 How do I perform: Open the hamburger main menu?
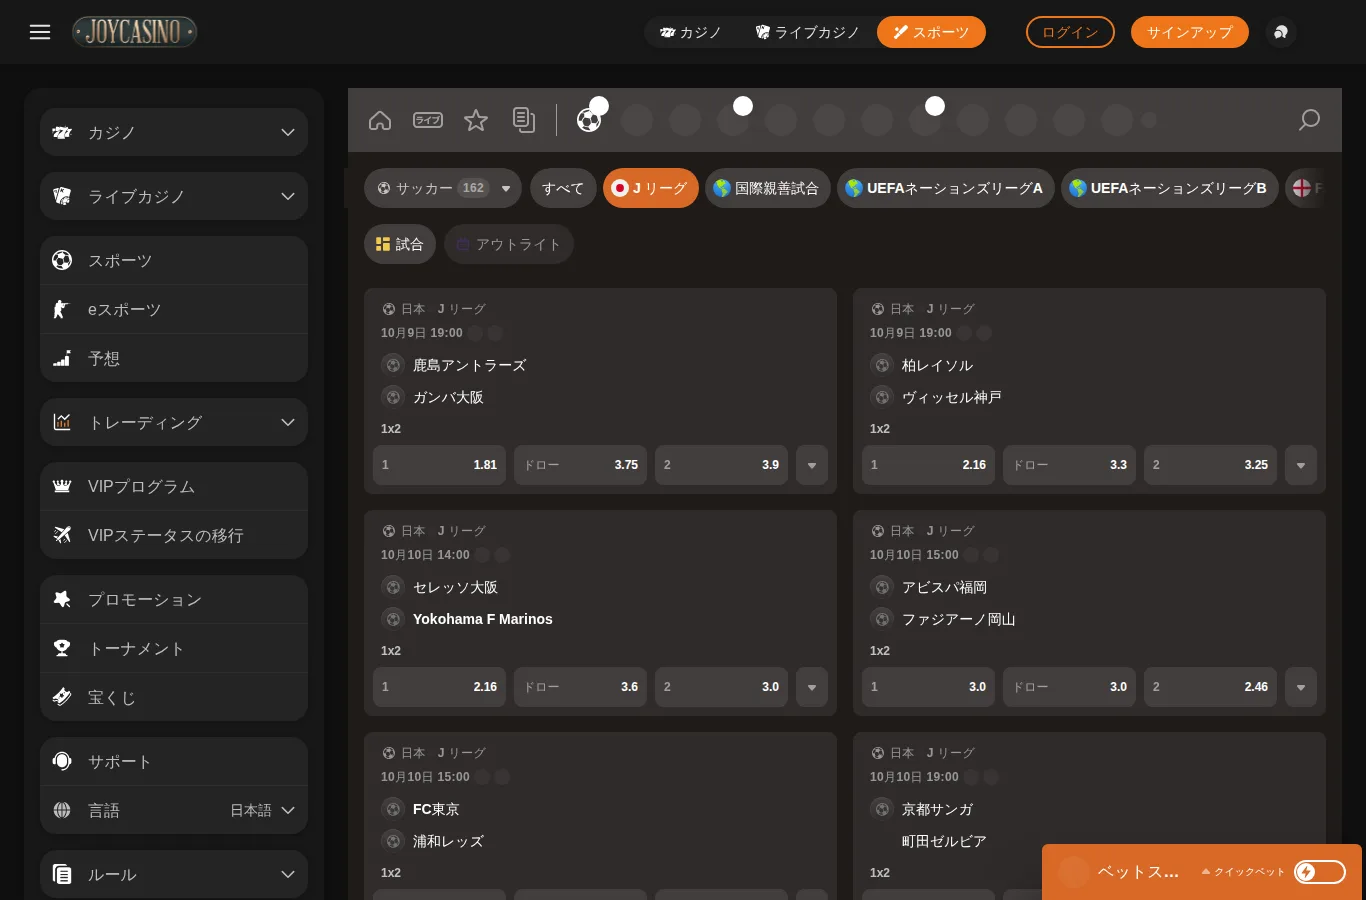click(40, 32)
